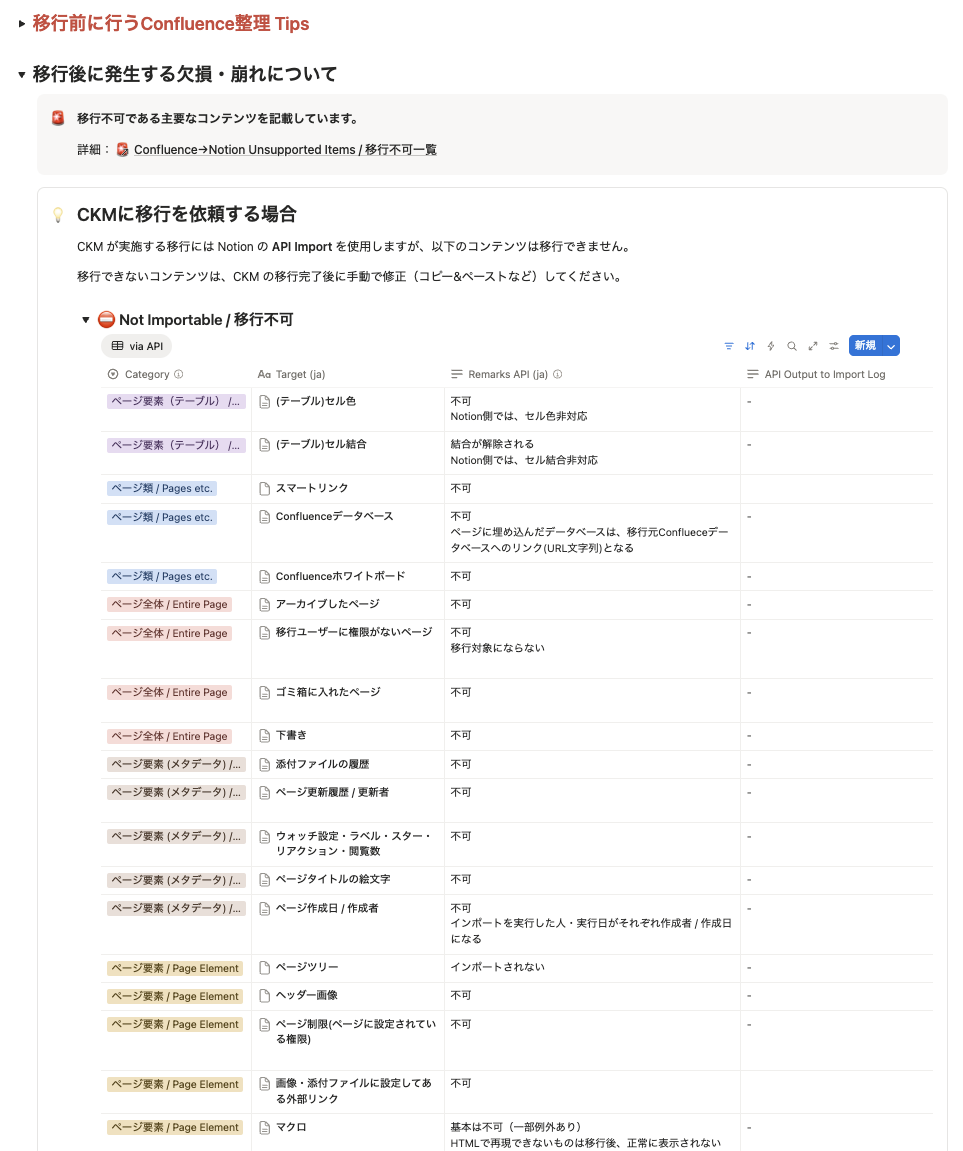Click page icon of 添付ファイルの履歴 row

coord(265,764)
